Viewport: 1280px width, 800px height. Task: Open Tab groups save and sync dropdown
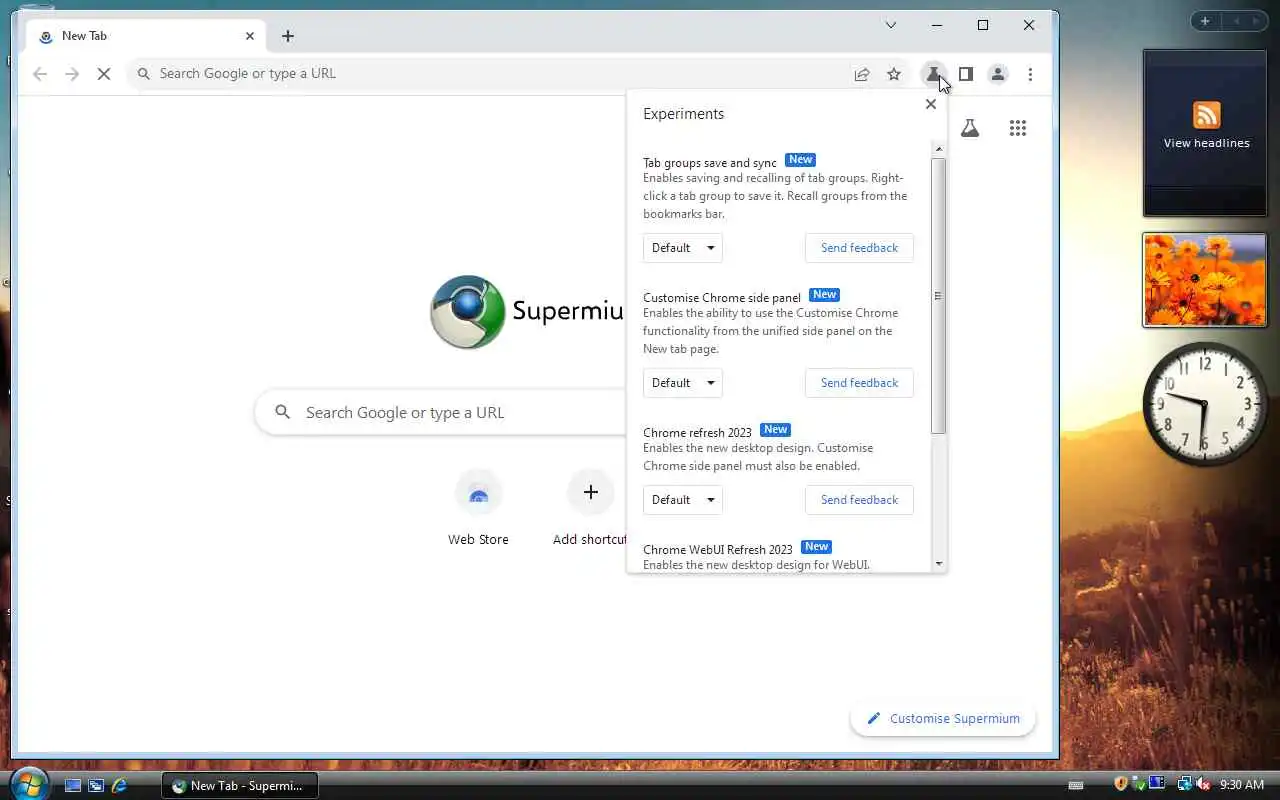pyautogui.click(x=682, y=248)
